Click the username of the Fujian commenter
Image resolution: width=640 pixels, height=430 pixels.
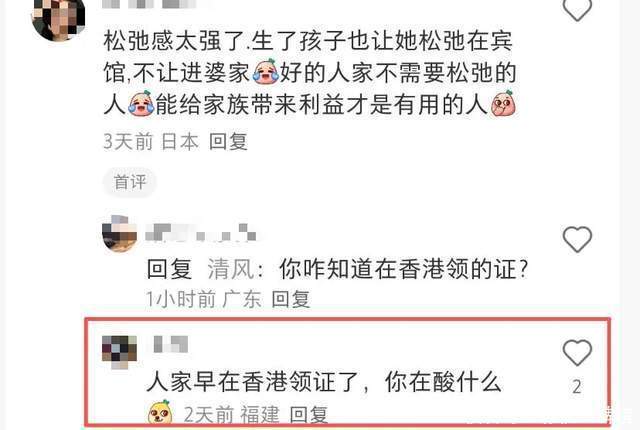click(x=171, y=344)
